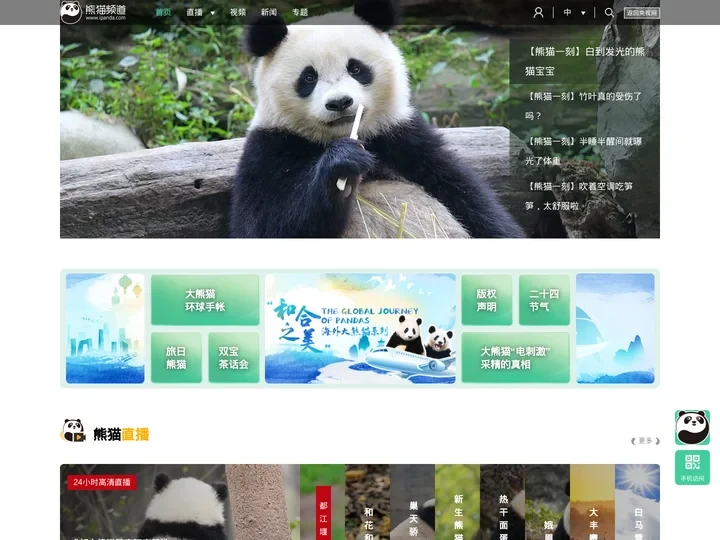Image resolution: width=720 pixels, height=540 pixels.
Task: Open the 二十四节气 tile
Action: pos(544,300)
